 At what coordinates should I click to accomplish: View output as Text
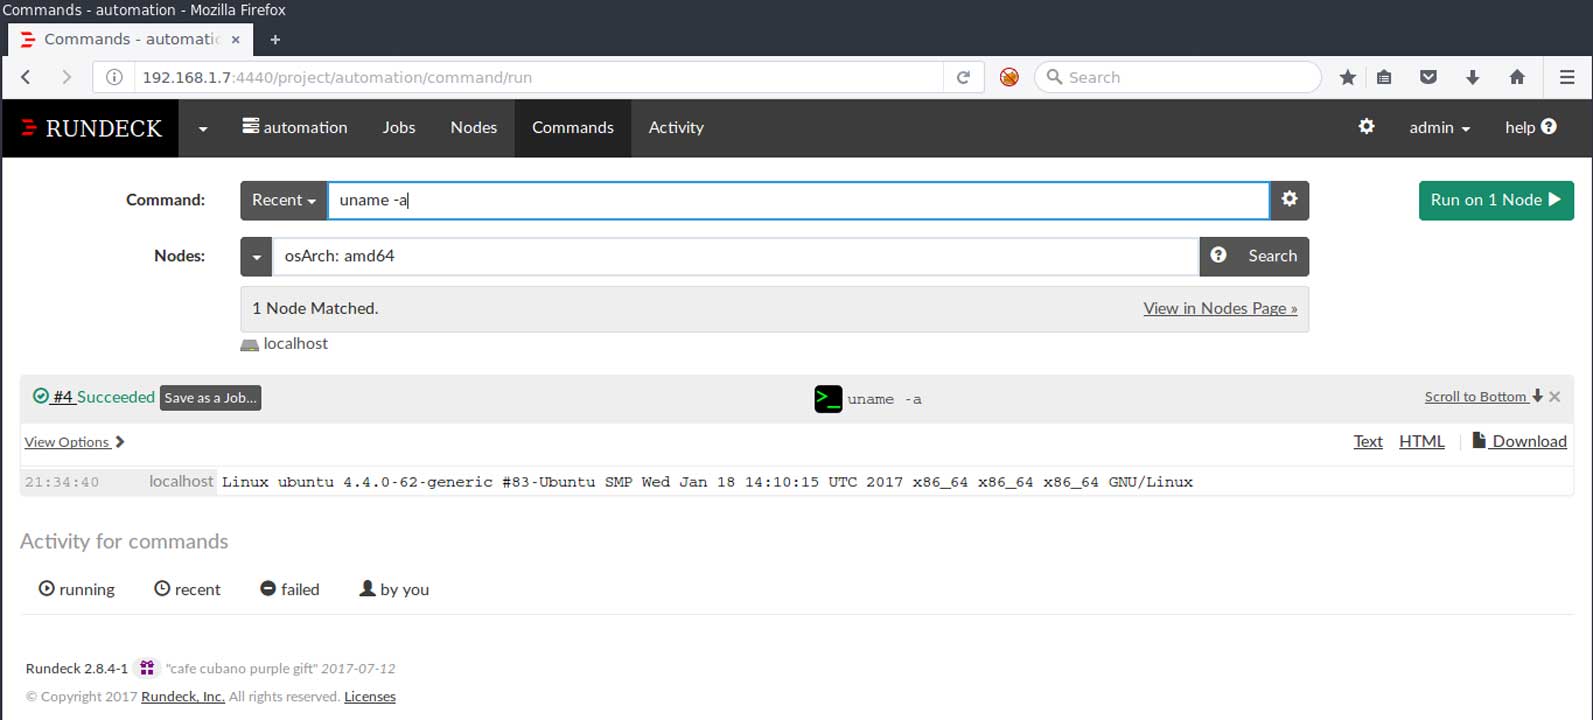coord(1368,441)
